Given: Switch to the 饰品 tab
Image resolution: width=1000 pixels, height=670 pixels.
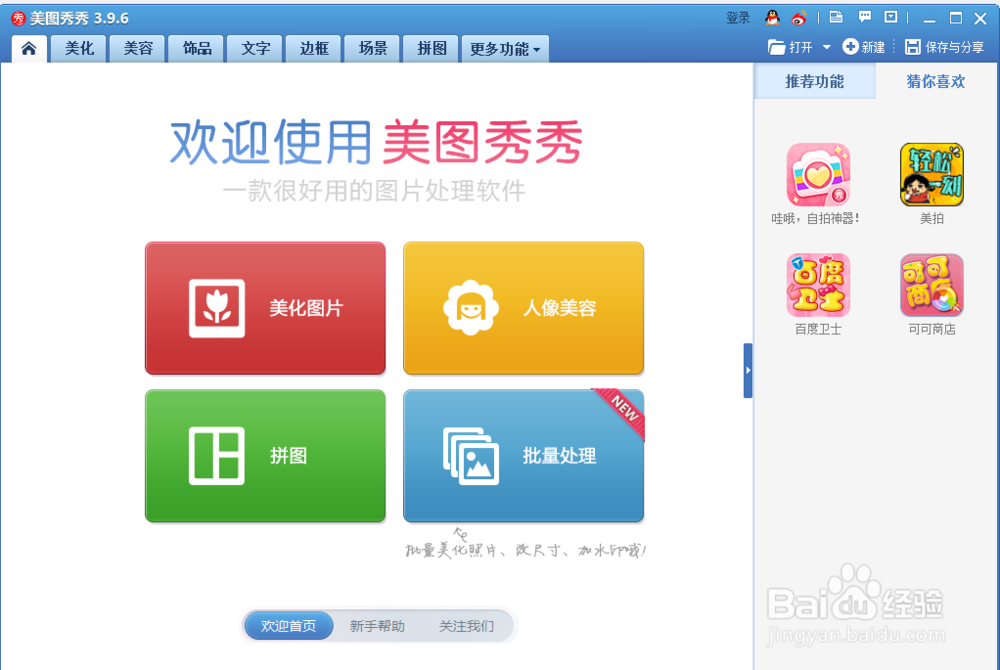Looking at the screenshot, I should coord(196,48).
